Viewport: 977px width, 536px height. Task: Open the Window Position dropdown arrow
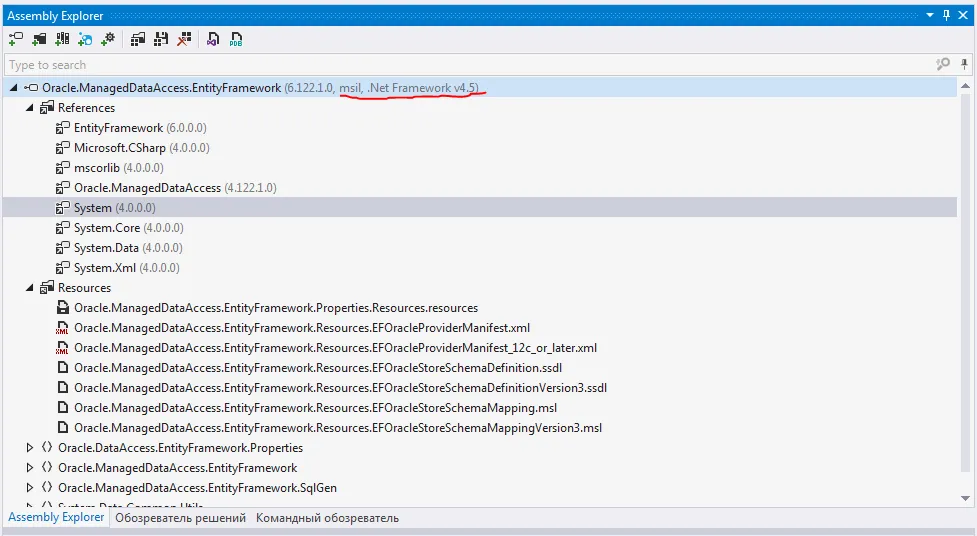(x=930, y=15)
